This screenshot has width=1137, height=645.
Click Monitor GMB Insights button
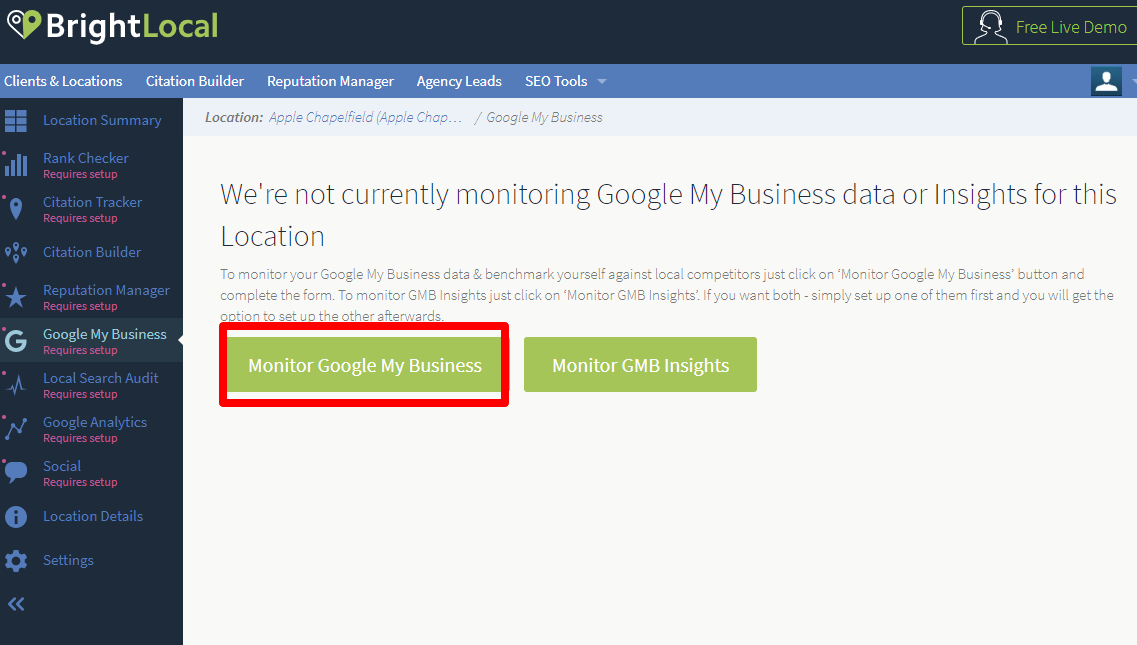[640, 365]
